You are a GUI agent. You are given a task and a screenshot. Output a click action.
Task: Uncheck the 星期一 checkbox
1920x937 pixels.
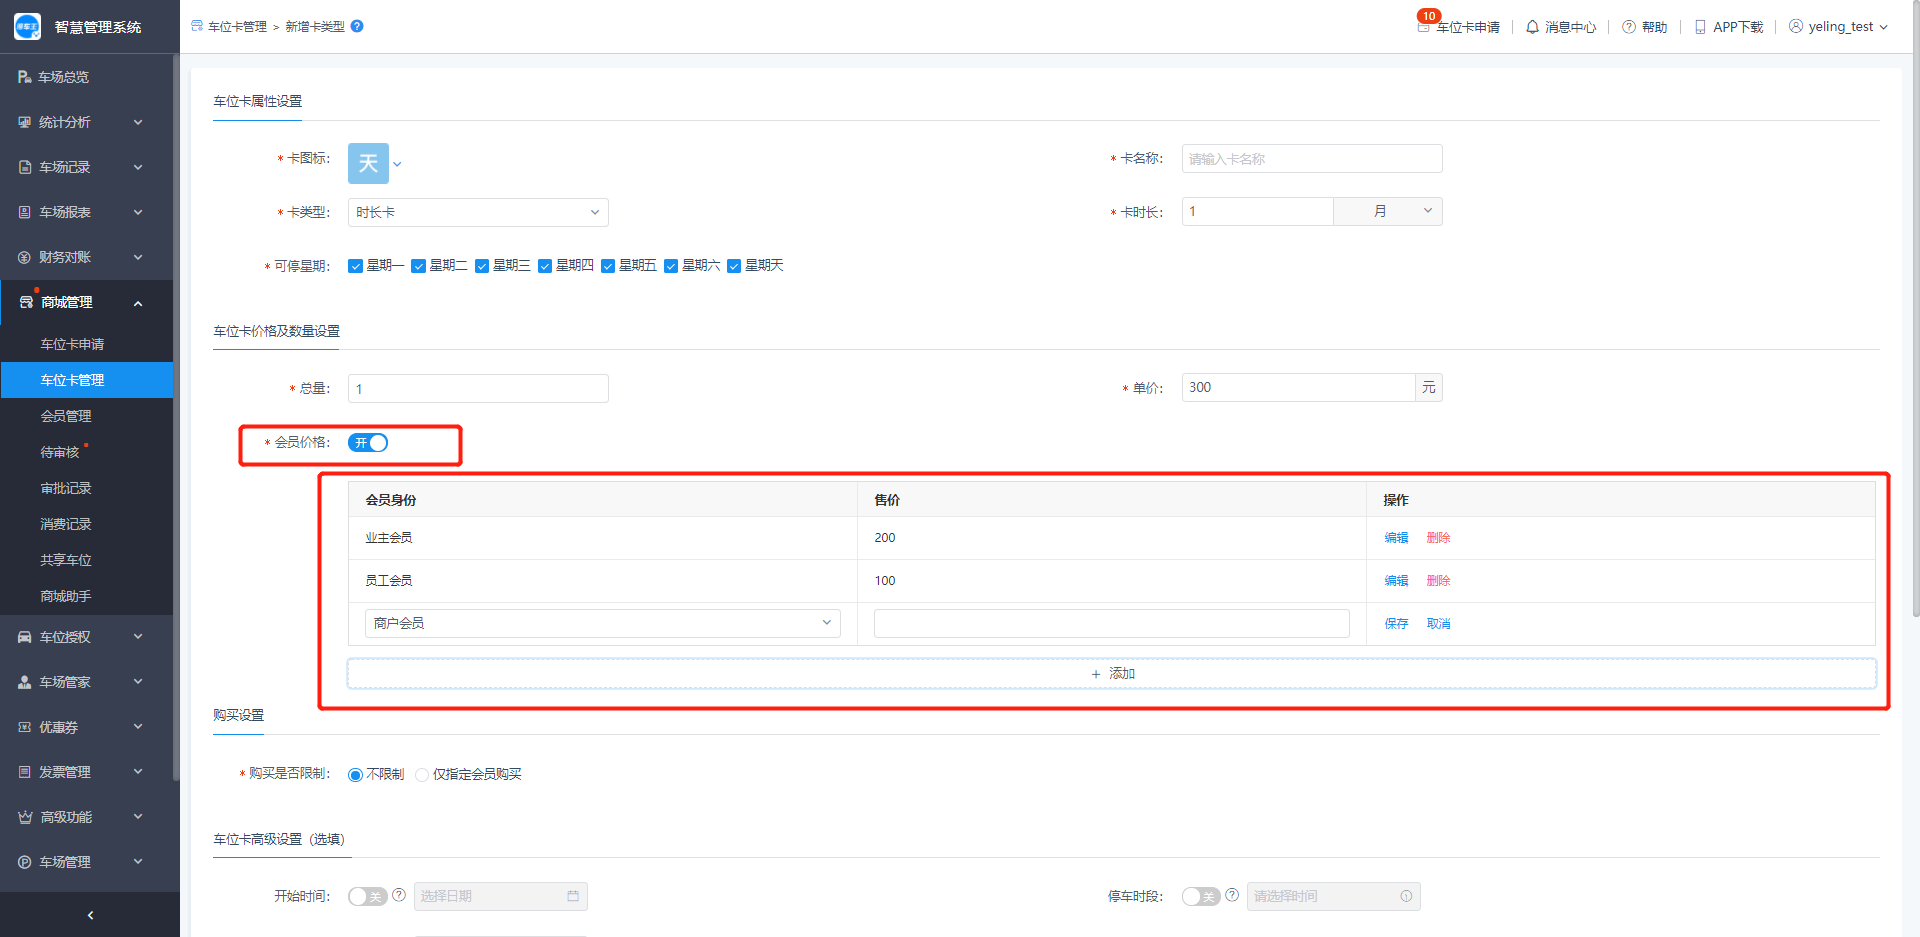355,266
